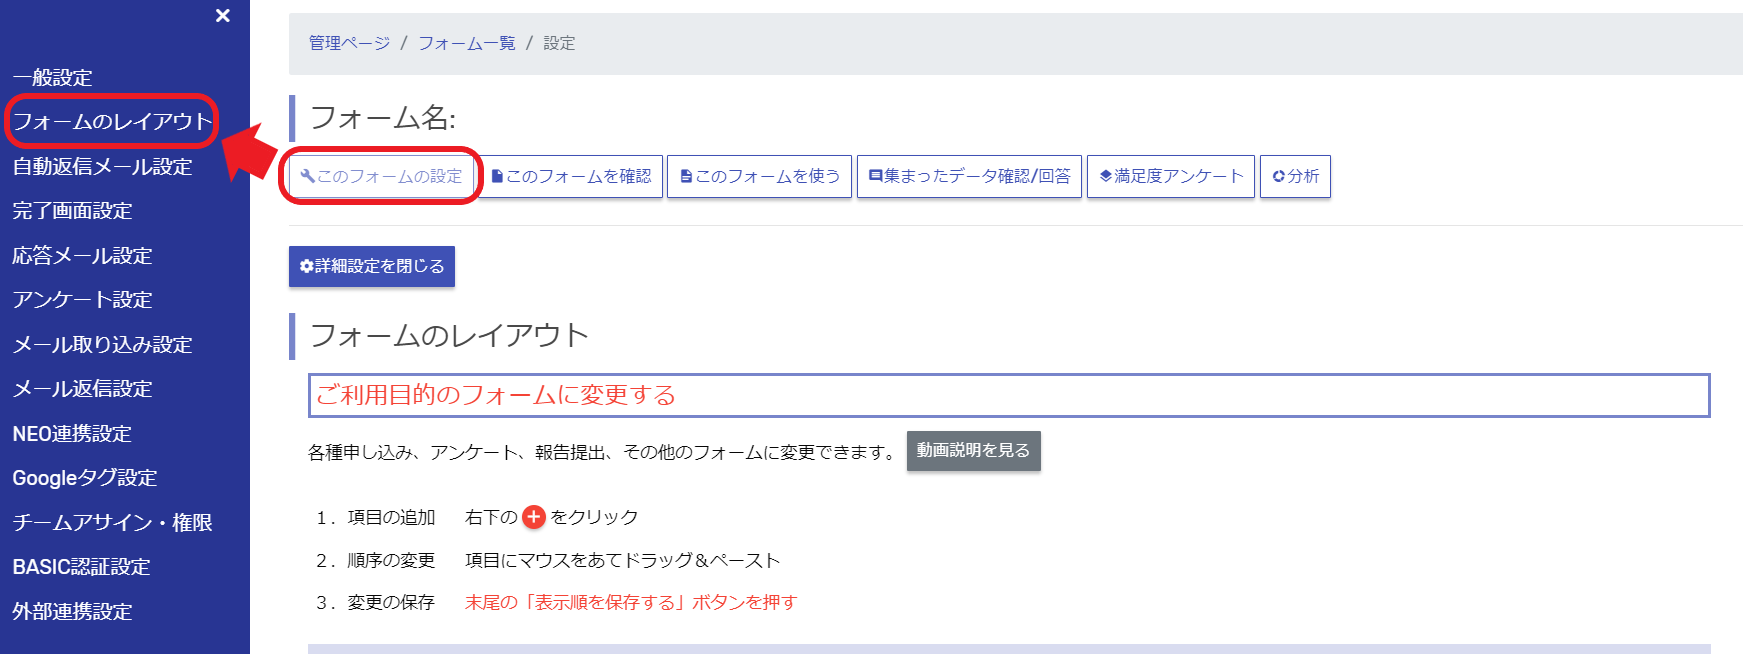Go to フォーム一覧 breadcrumb link
1743x654 pixels.
click(467, 43)
